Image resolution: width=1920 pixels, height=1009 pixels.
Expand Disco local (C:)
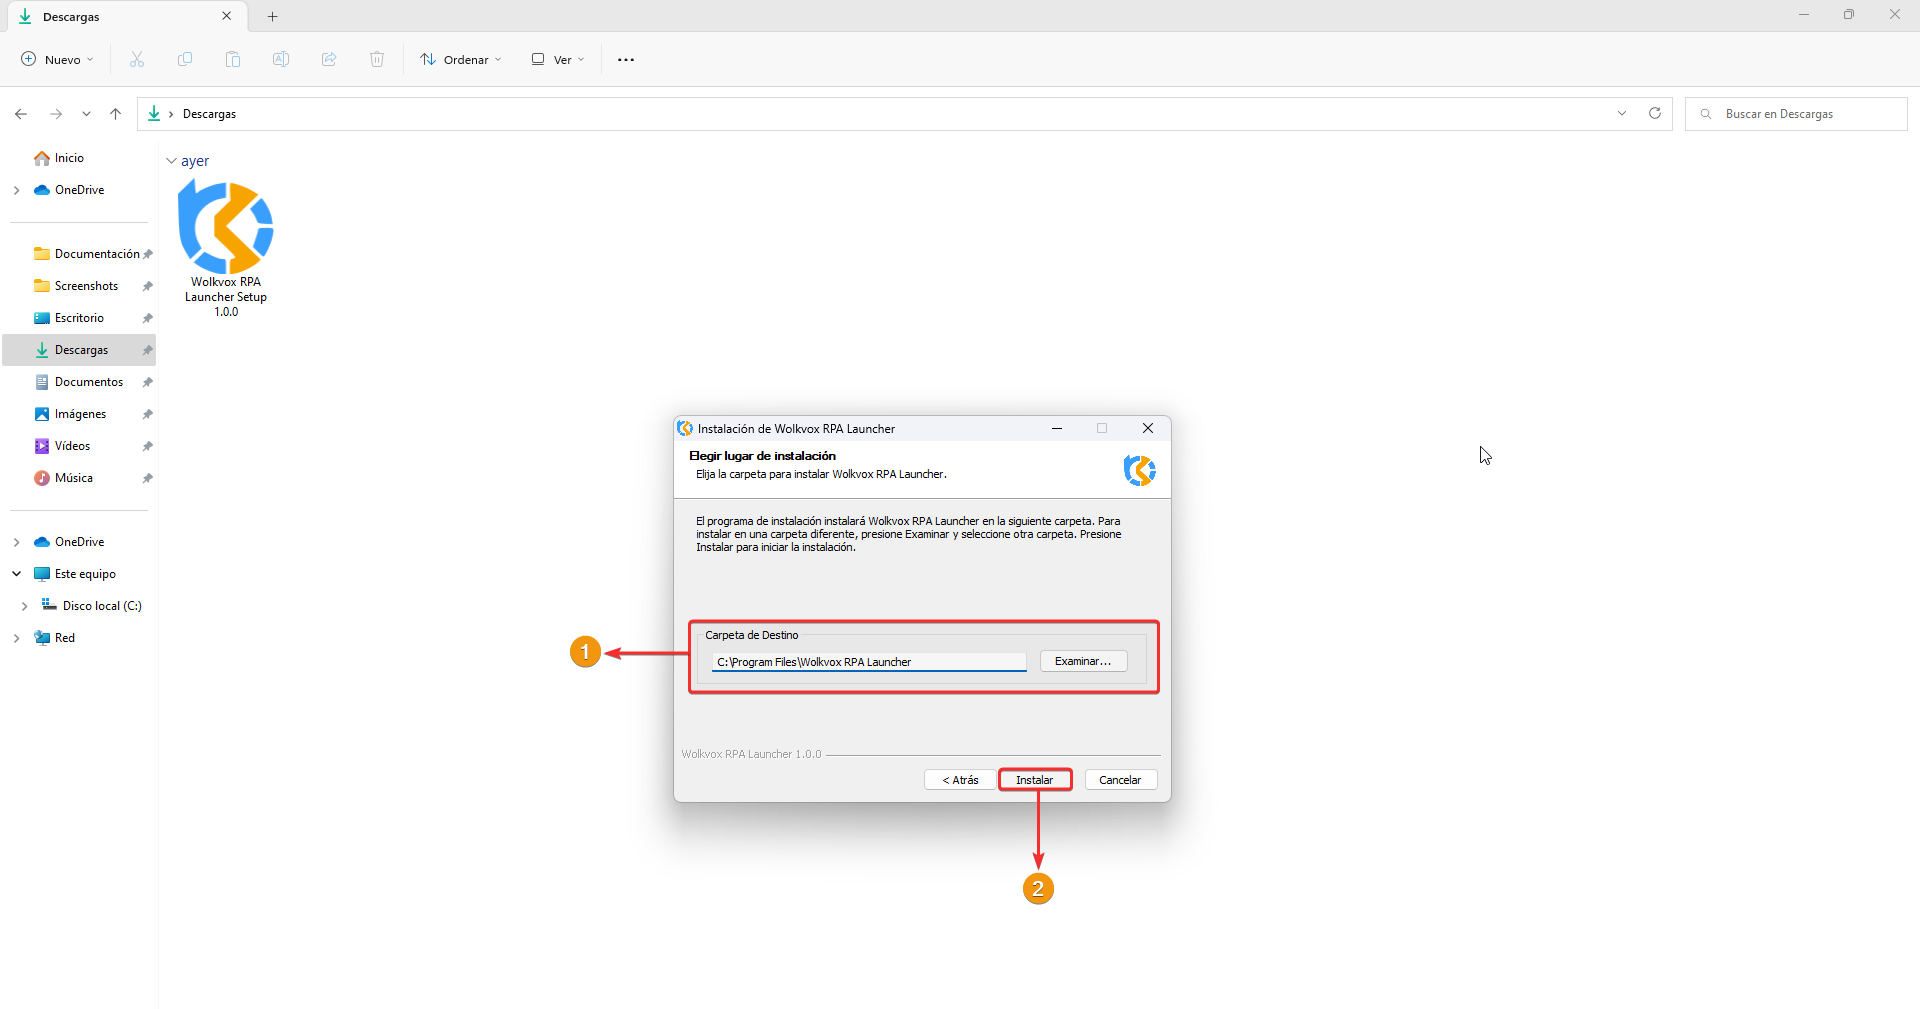[24, 606]
